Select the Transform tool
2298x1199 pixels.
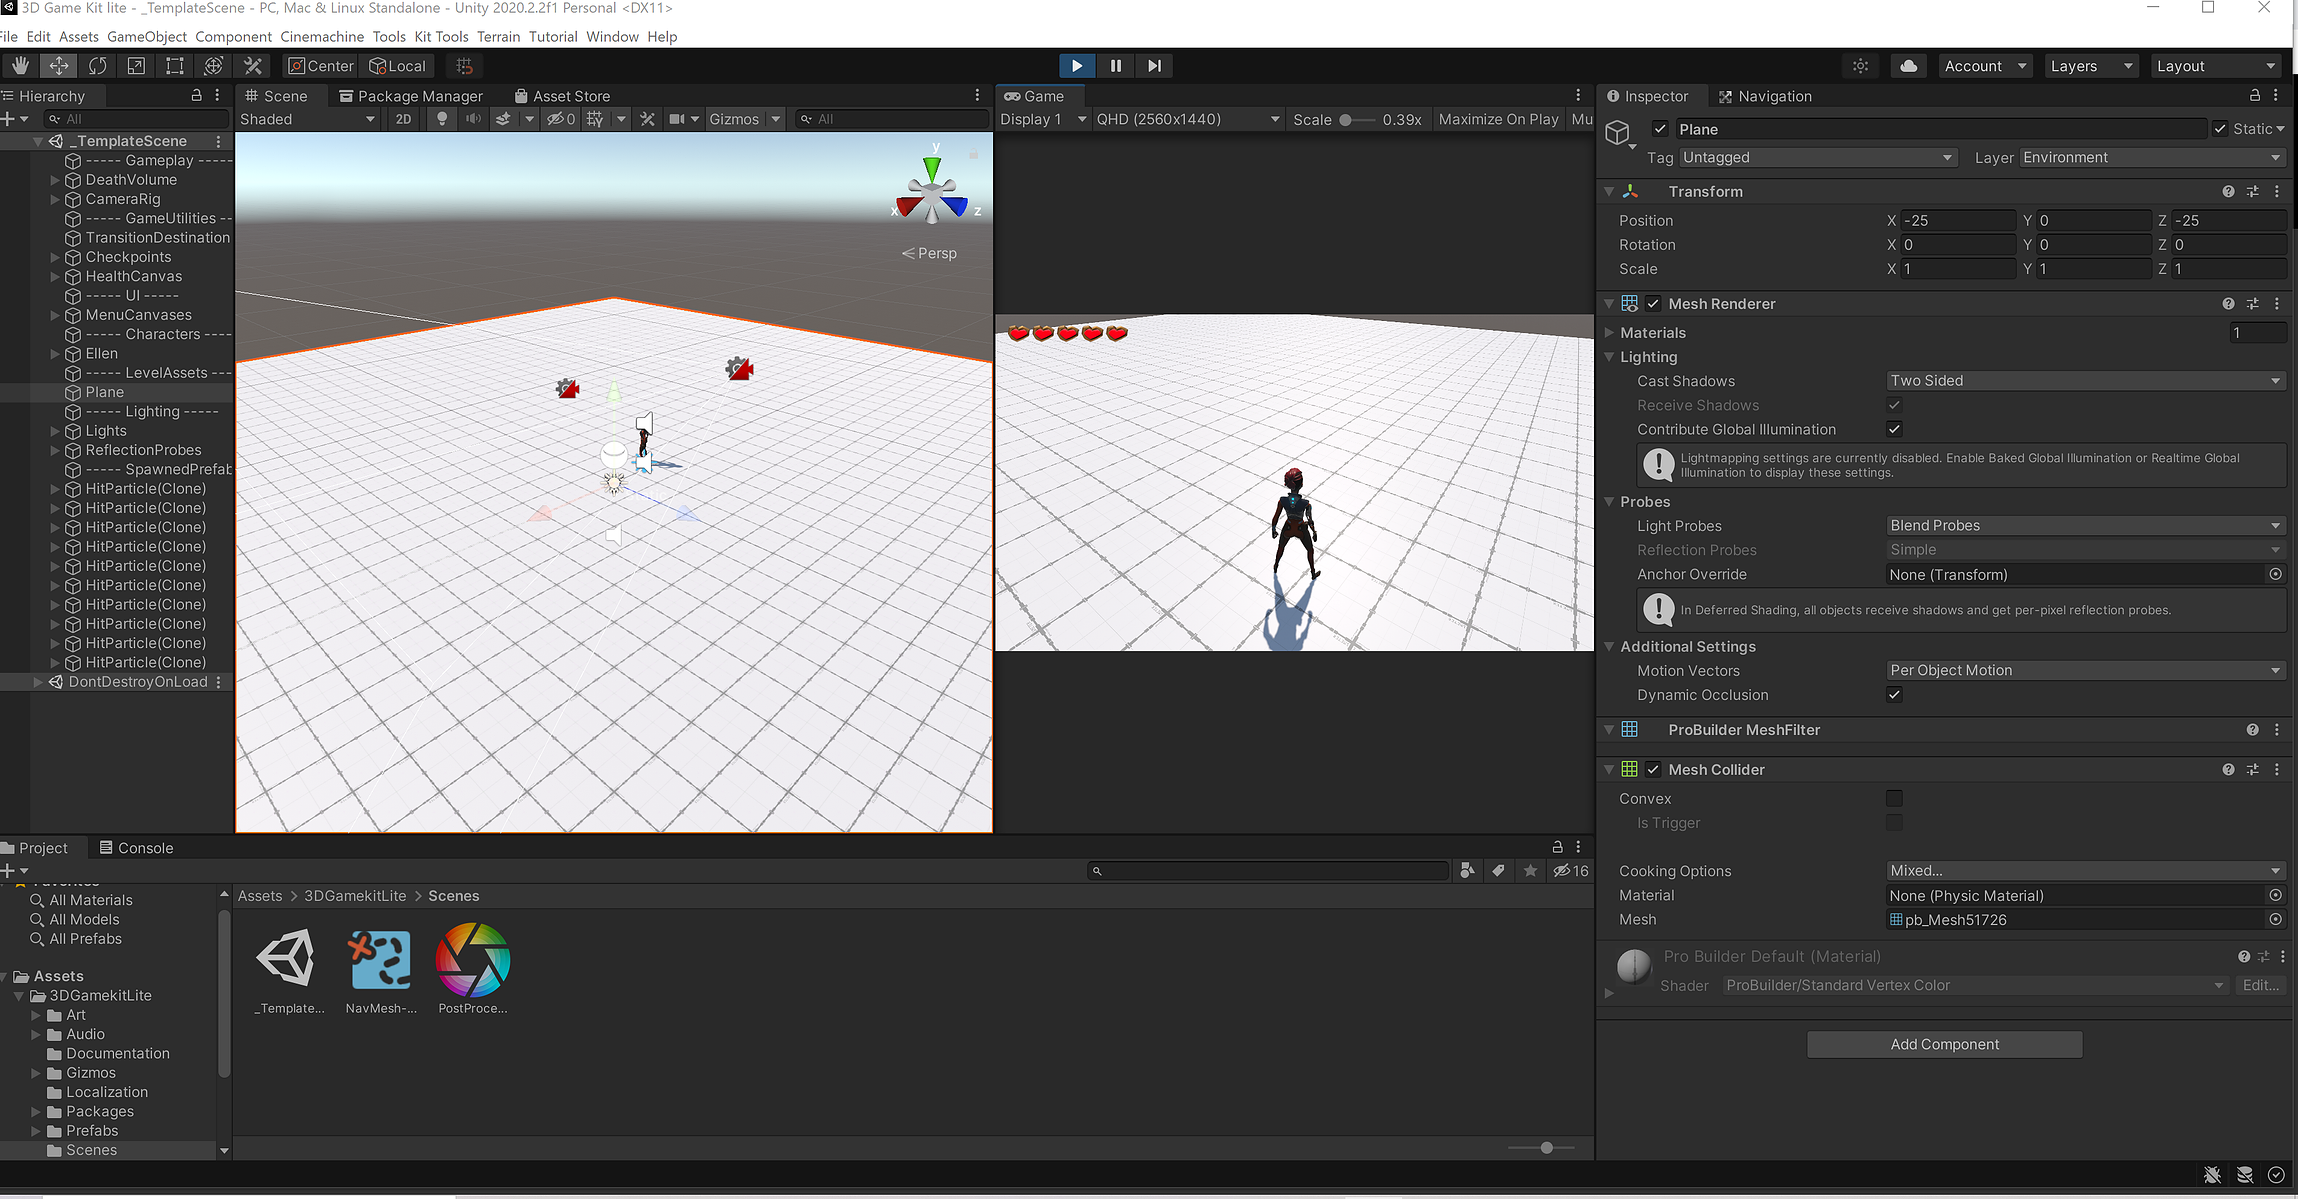(x=214, y=66)
